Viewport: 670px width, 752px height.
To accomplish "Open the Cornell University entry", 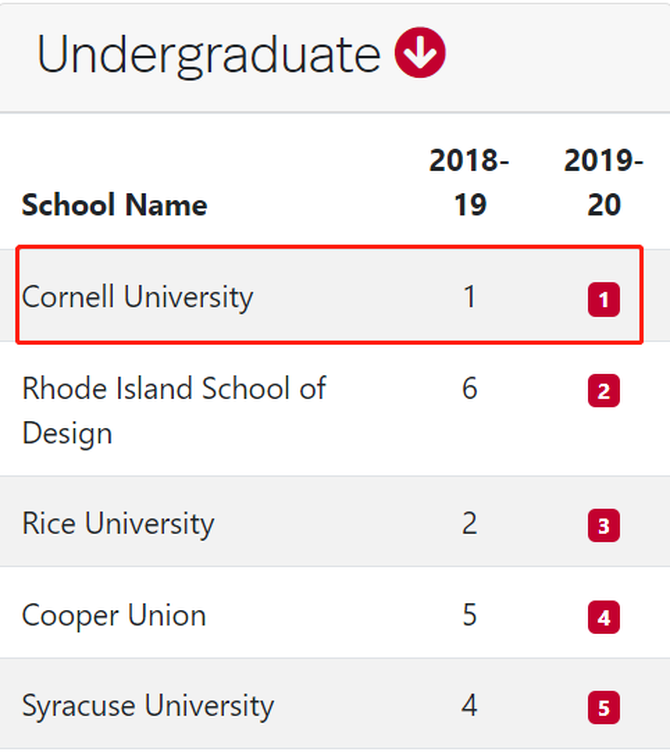I will pos(137,297).
